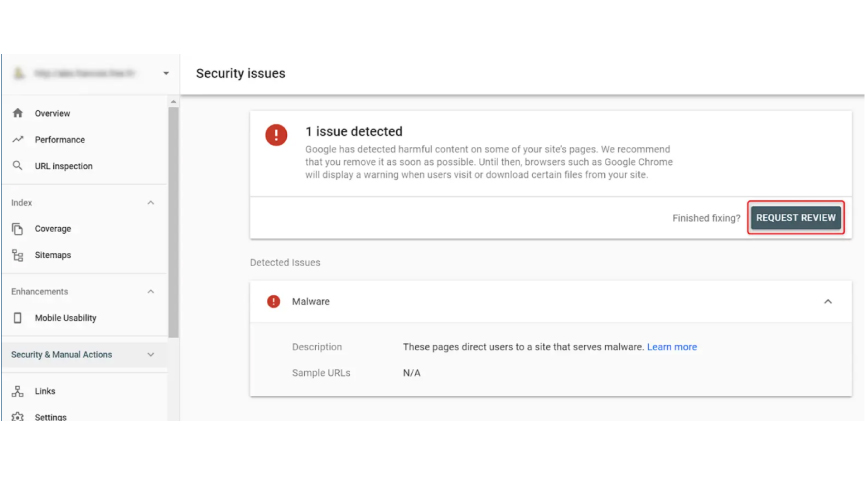Image resolution: width=866 pixels, height=488 pixels.
Task: Open the Sitemaps tree icon
Action: pyautogui.click(x=18, y=255)
